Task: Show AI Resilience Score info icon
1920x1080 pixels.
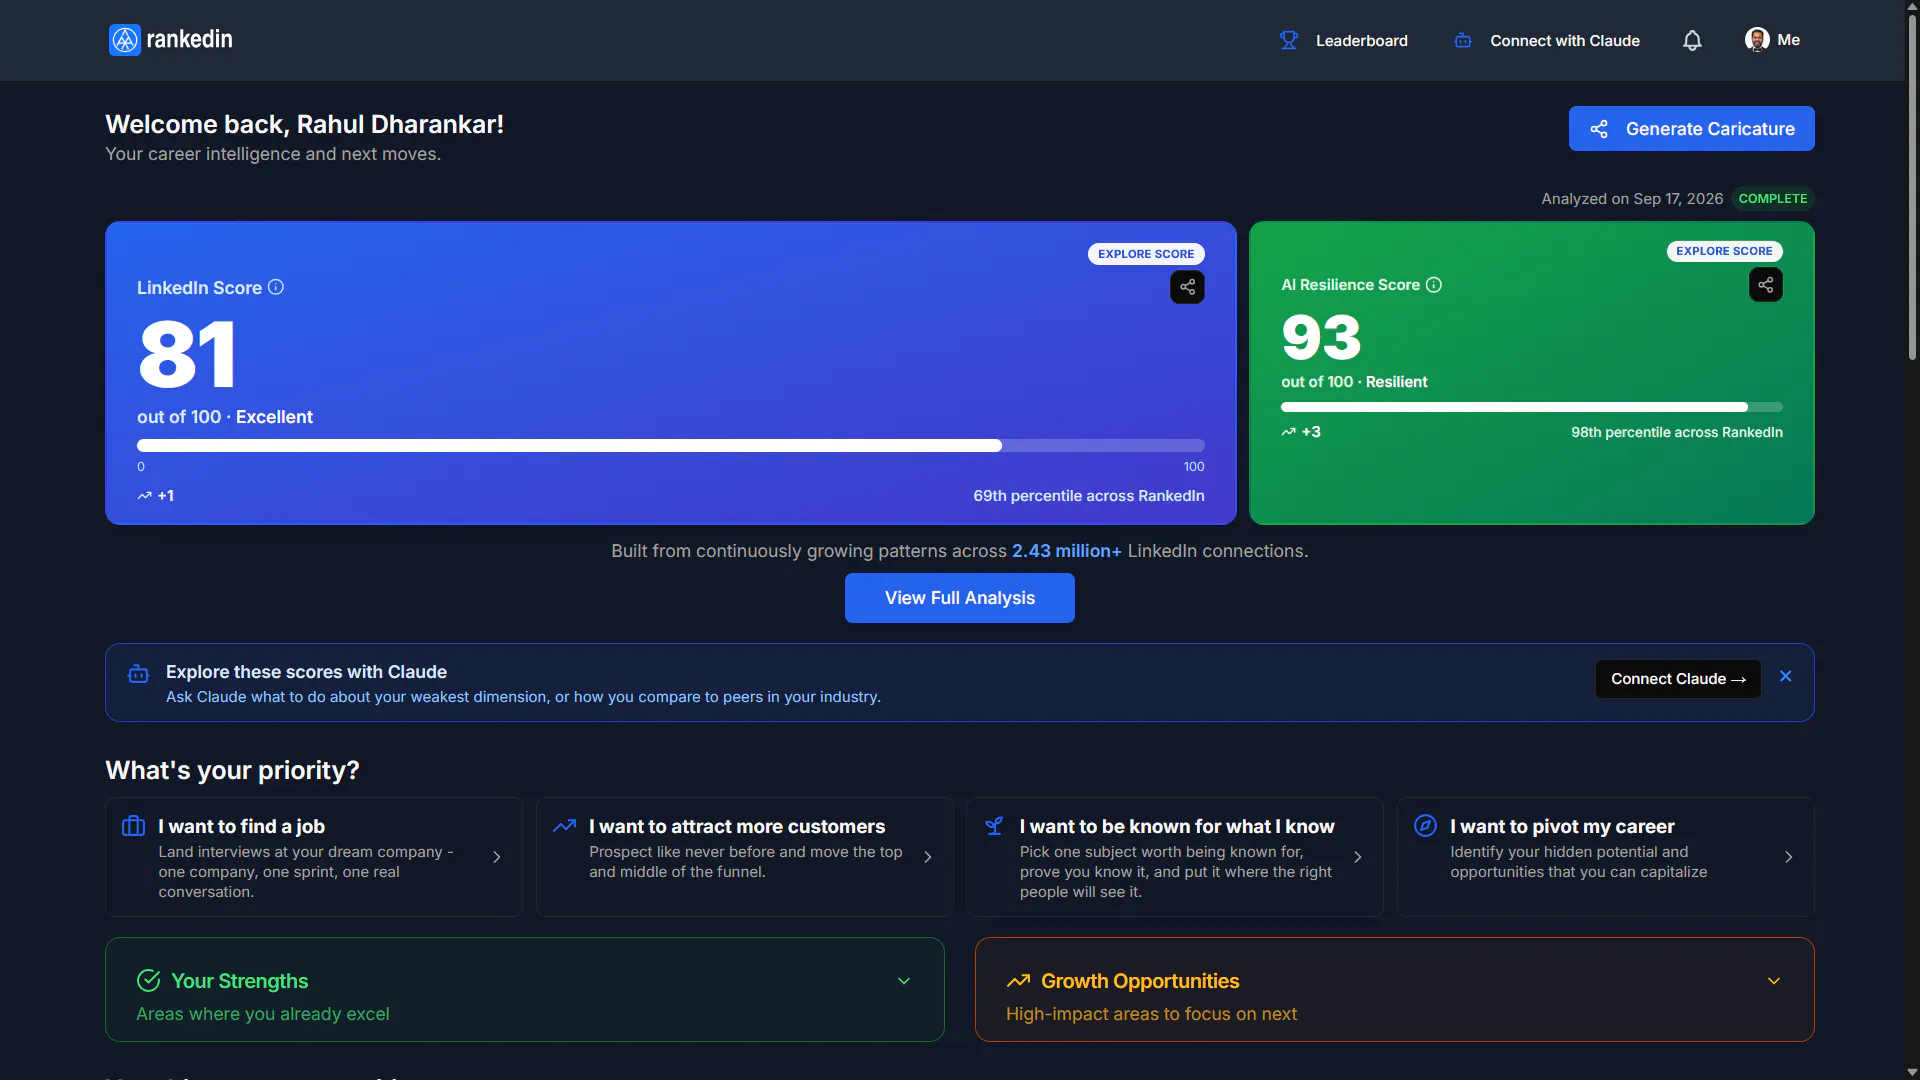Action: pos(1434,285)
